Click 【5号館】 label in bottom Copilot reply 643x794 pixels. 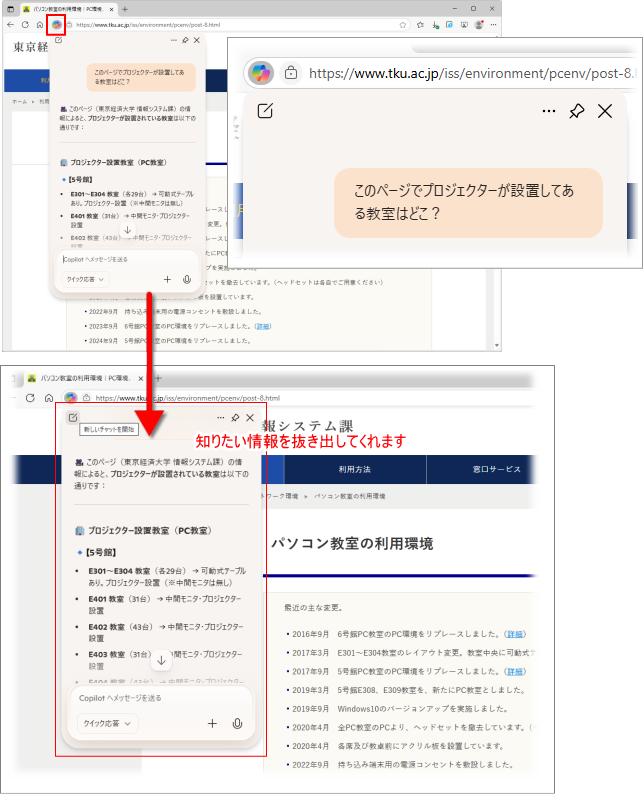(x=101, y=552)
